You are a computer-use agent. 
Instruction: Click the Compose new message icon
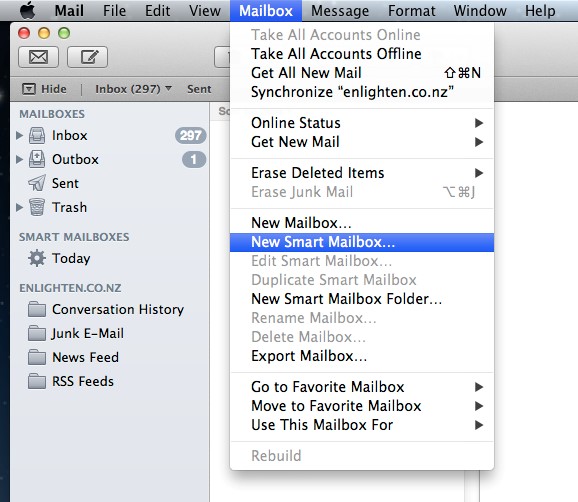pos(87,57)
